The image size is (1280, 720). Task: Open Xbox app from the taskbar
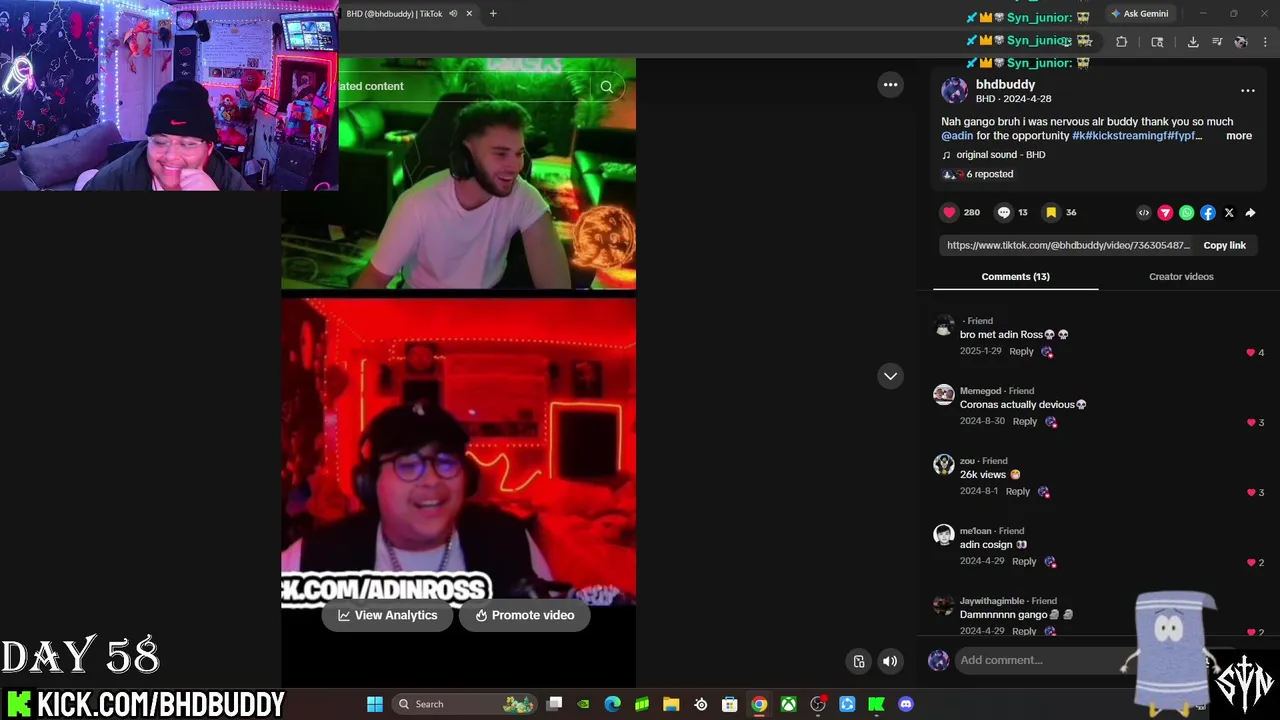pyautogui.click(x=789, y=704)
